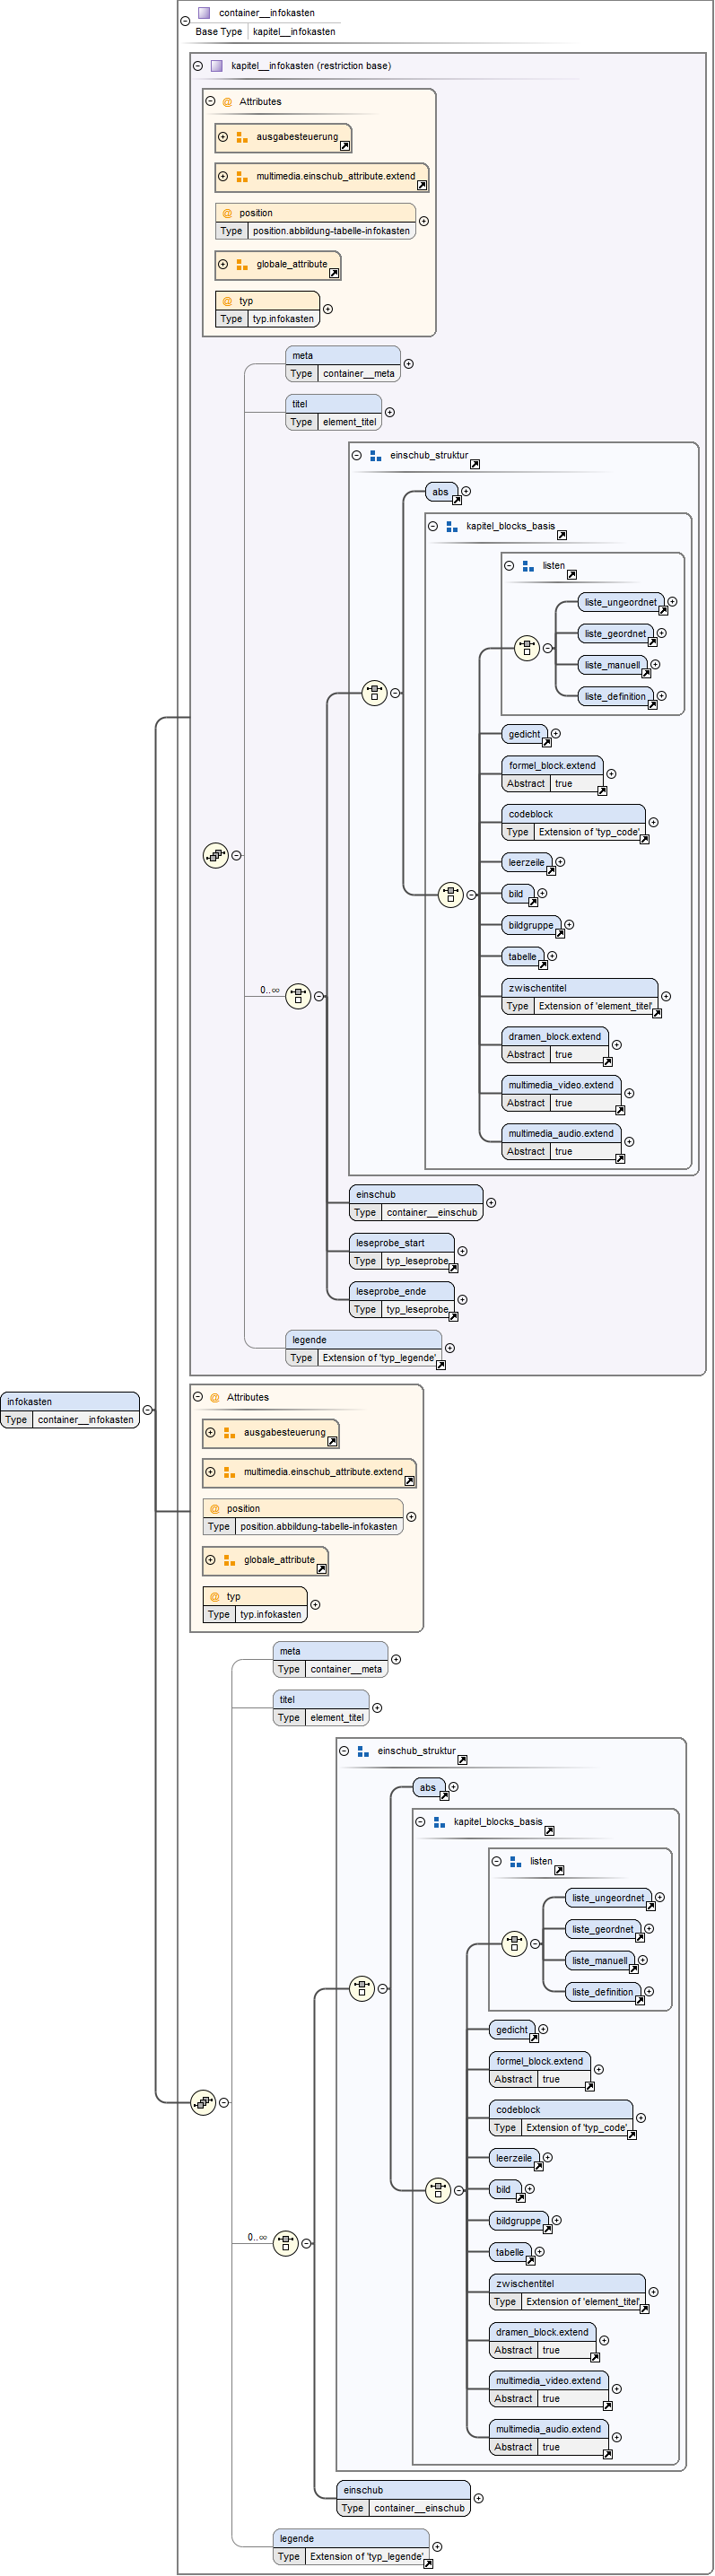Screen dimensions: 715x2576
Task: Select gedicht element in restriction base
Action: click(x=524, y=734)
